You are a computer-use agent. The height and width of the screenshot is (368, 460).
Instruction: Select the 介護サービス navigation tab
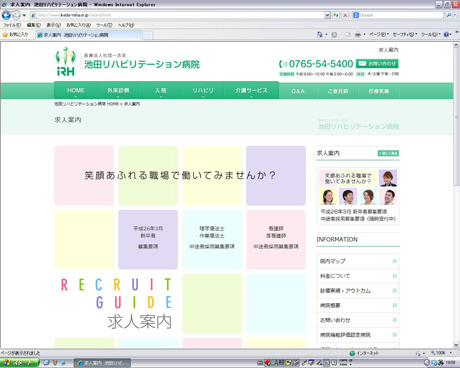point(251,90)
